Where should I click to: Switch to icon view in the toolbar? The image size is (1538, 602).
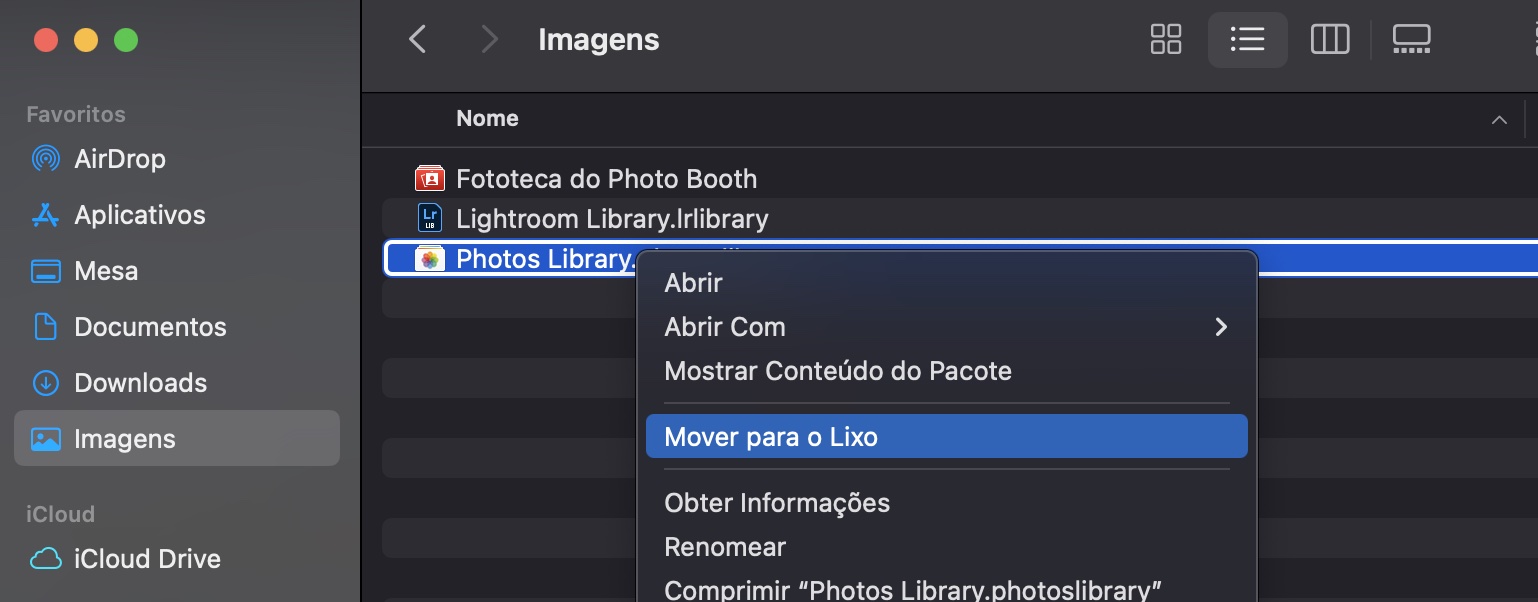tap(1165, 40)
